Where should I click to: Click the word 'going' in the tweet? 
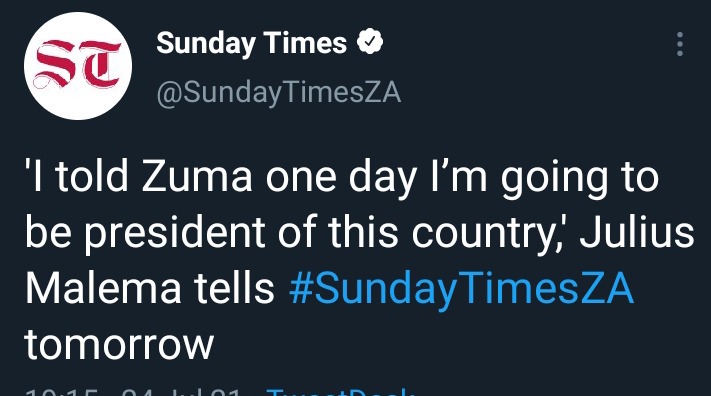click(553, 179)
